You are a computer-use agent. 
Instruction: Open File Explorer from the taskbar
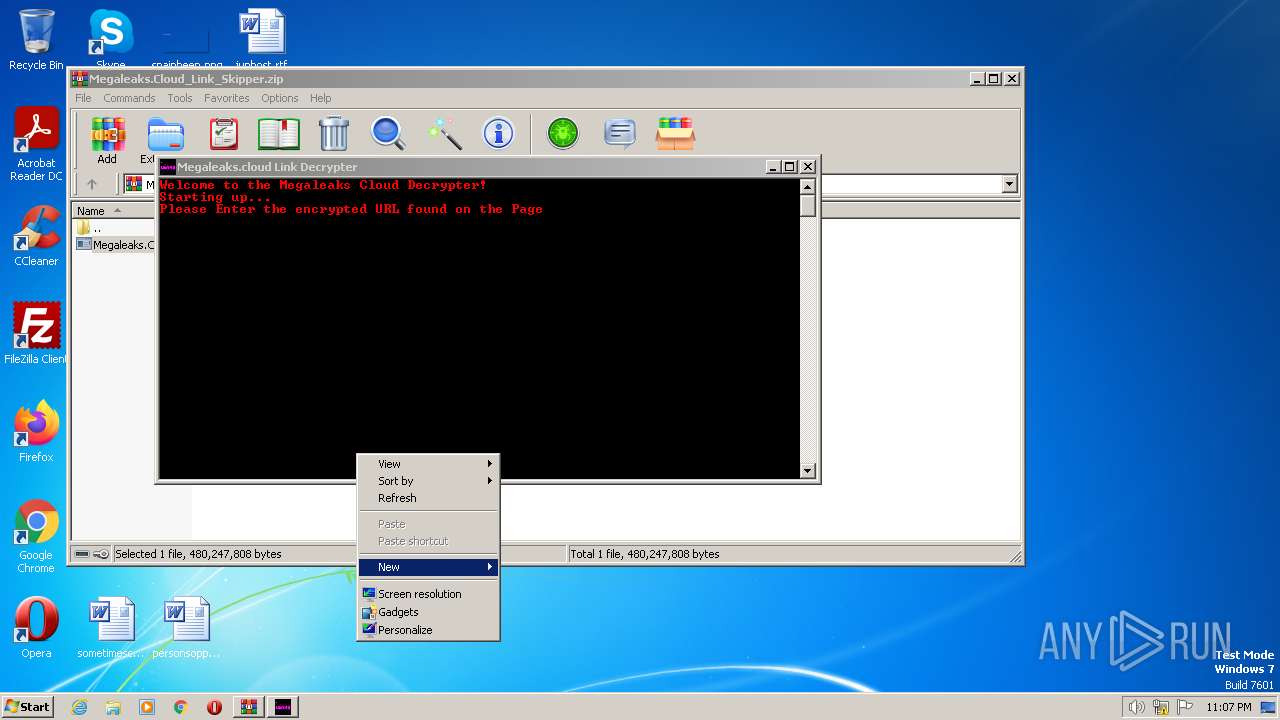click(113, 707)
